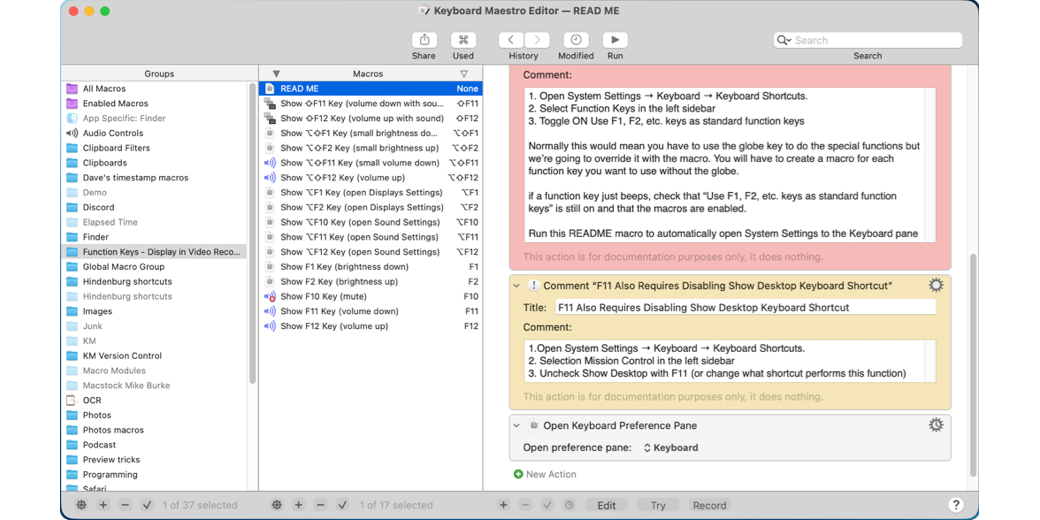Click the All Macros purple folder icon
Viewport: 1040px width, 520px height.
pos(72,88)
